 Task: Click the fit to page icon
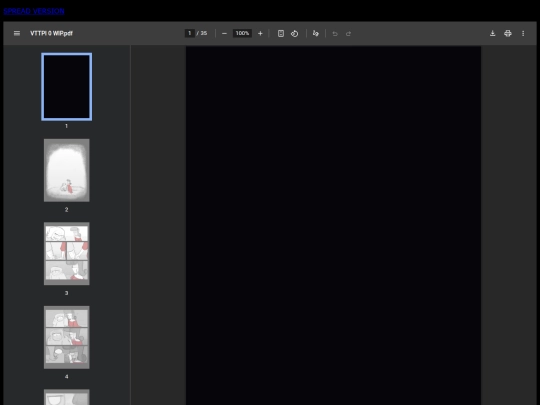(281, 33)
